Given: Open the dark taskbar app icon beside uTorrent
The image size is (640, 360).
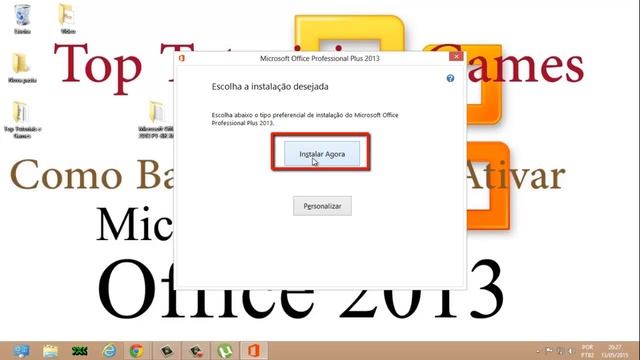Looking at the screenshot, I should click(196, 351).
